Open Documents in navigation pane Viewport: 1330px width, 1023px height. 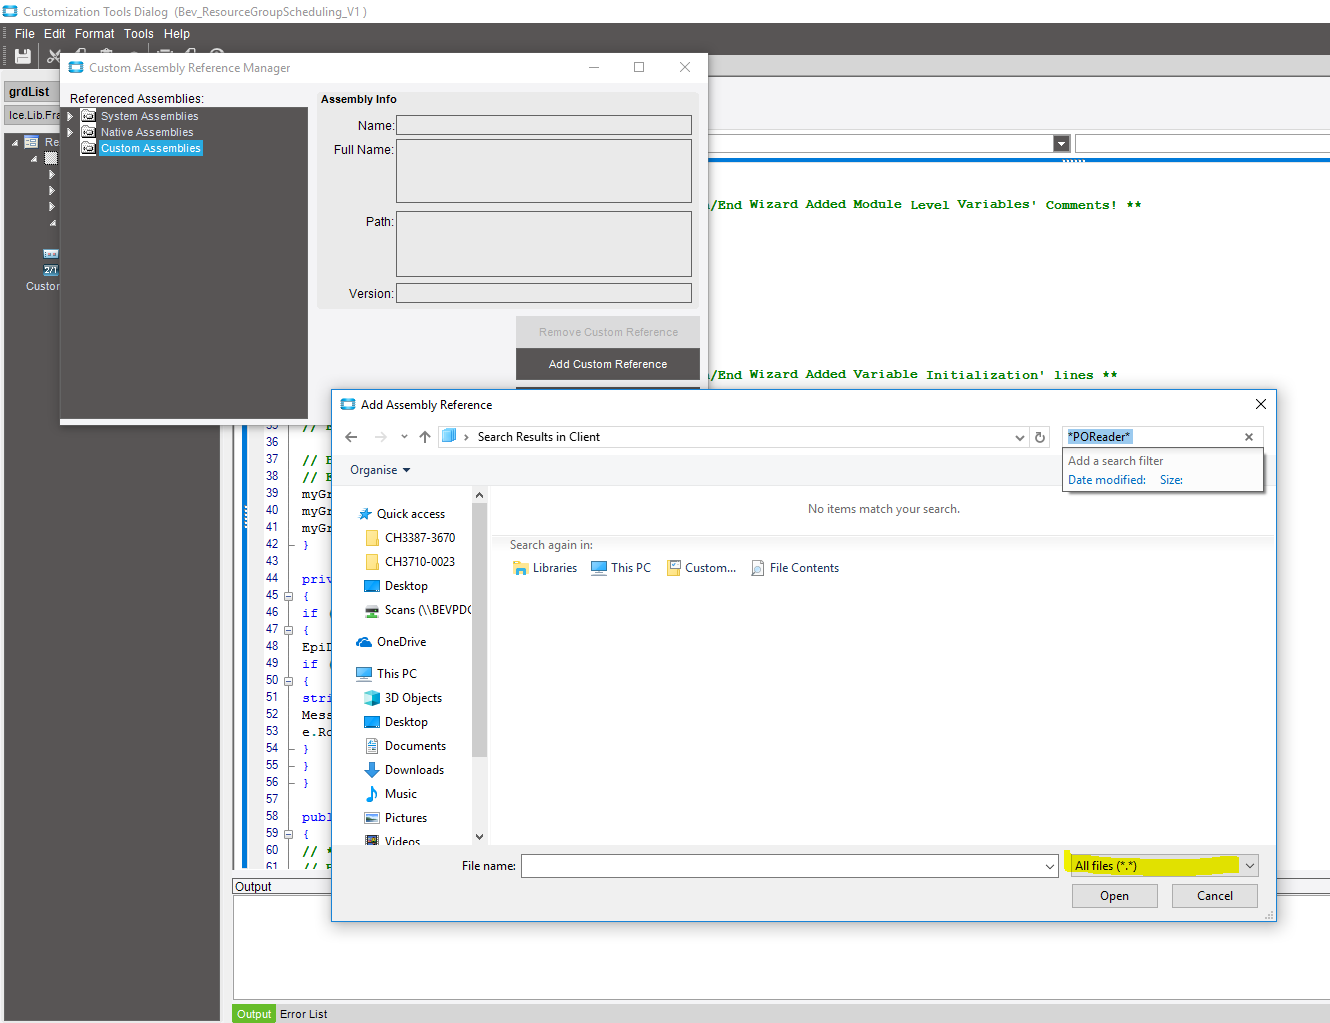point(406,746)
